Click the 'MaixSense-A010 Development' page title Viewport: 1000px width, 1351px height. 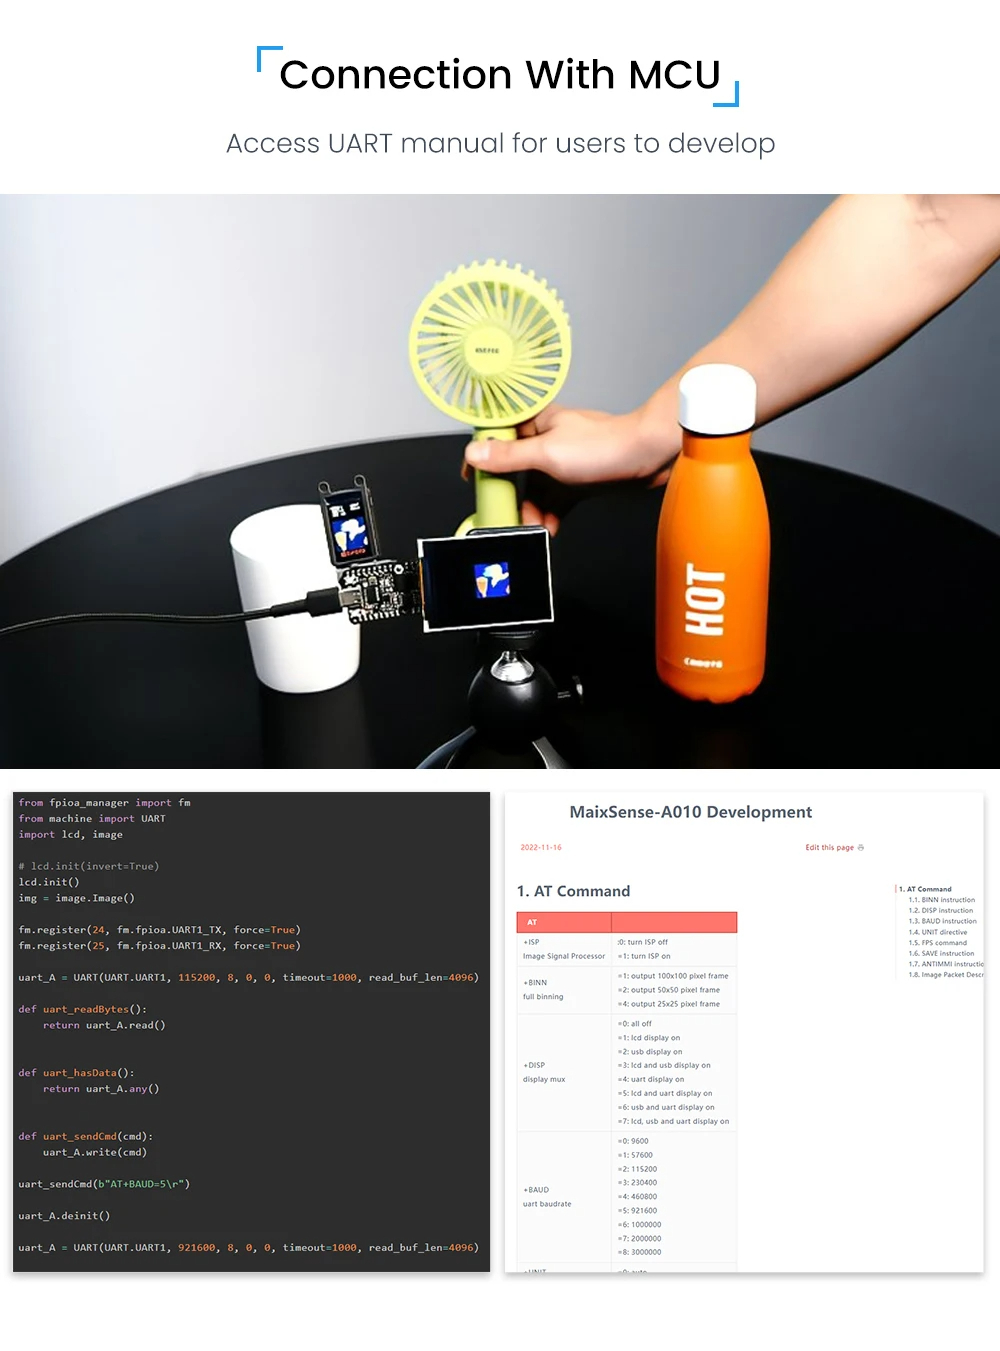coord(690,812)
